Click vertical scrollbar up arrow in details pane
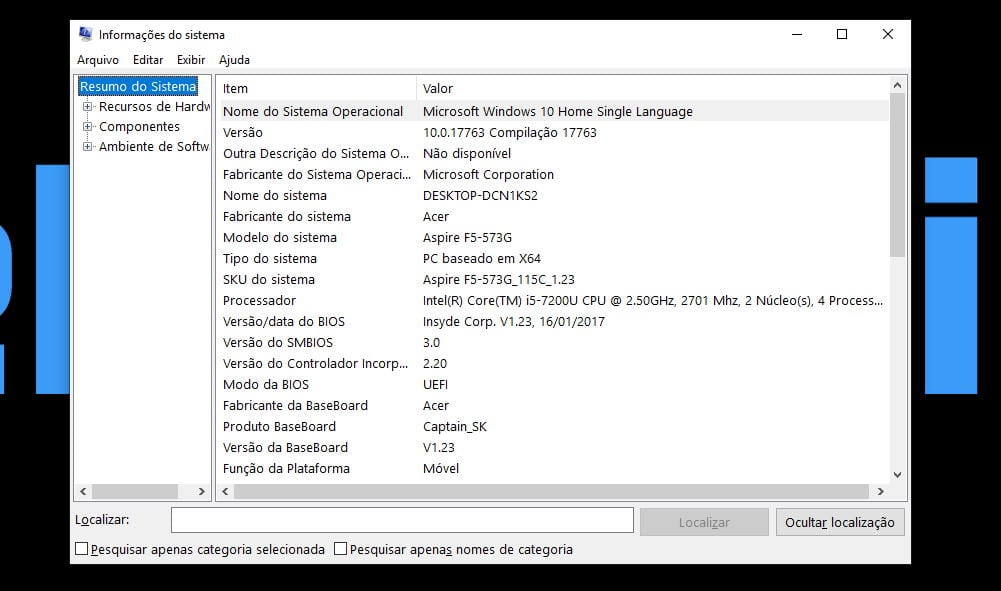The image size is (1001, 591). tap(898, 85)
